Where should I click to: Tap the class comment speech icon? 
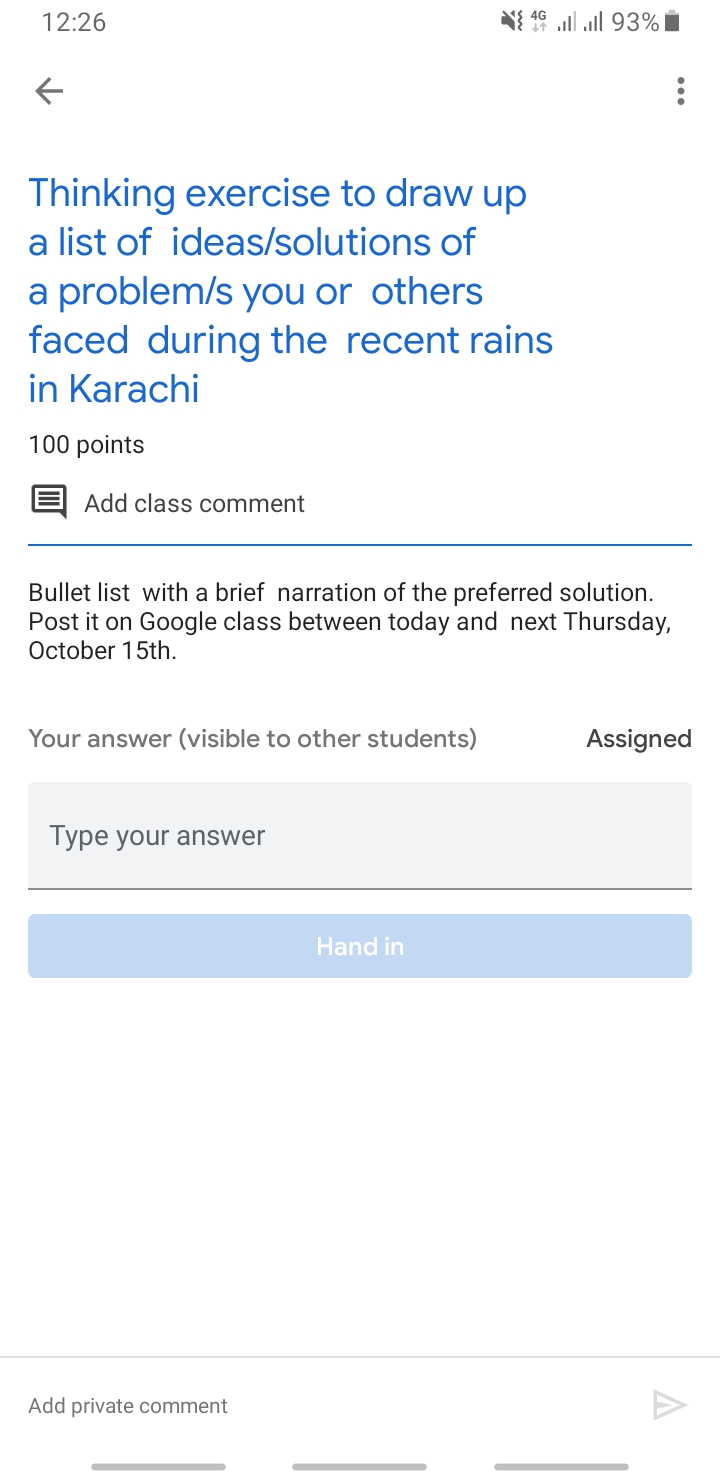49,502
